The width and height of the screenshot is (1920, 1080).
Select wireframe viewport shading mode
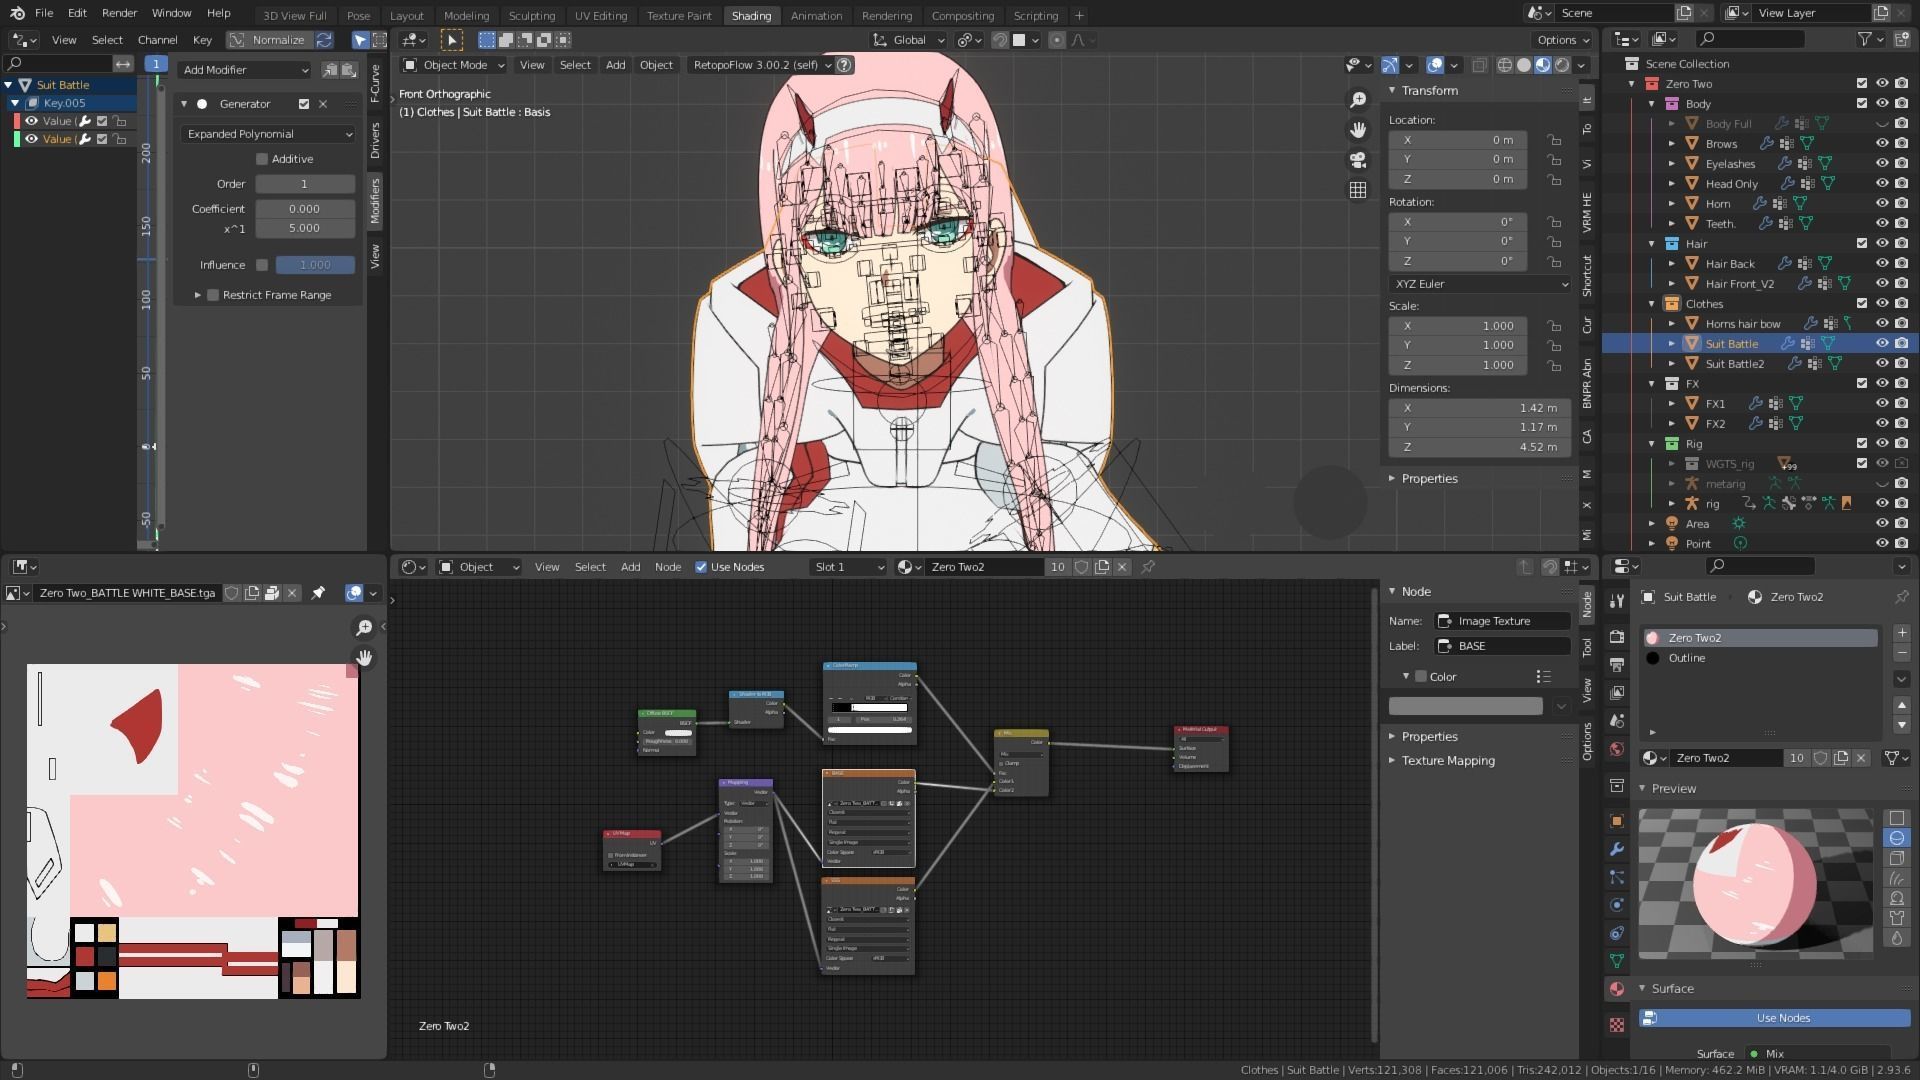tap(1505, 65)
